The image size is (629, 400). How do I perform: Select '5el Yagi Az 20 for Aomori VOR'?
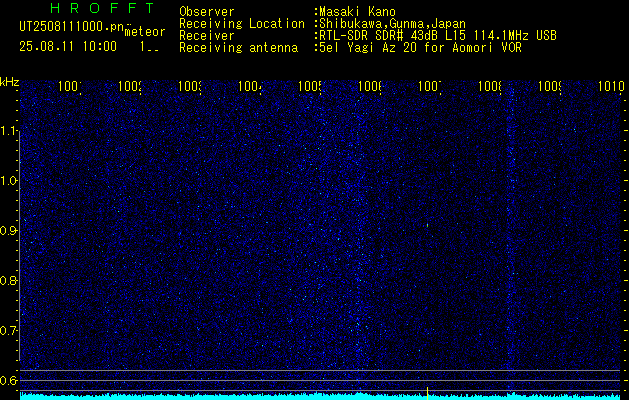pyautogui.click(x=420, y=48)
